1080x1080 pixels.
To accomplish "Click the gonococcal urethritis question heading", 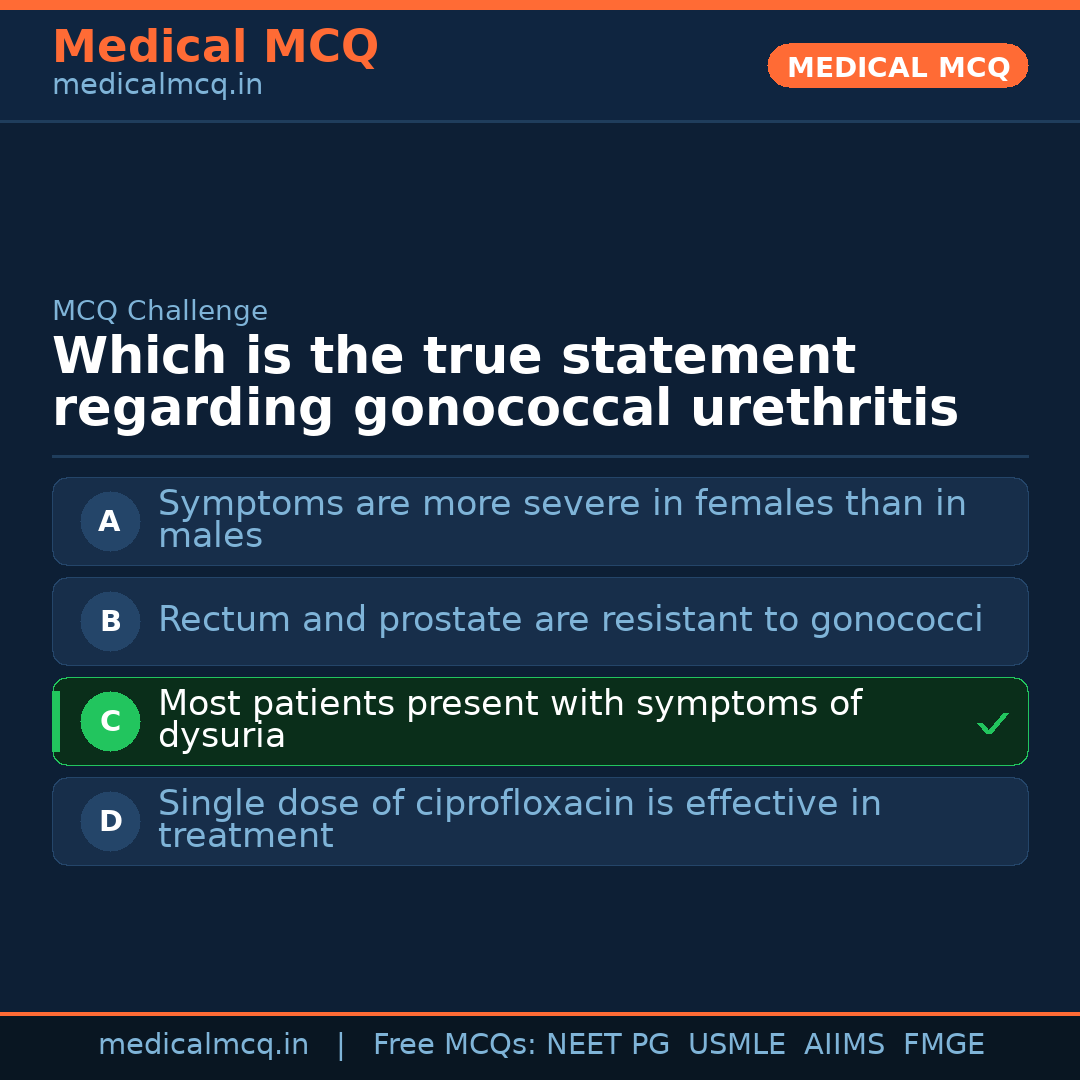I will coord(505,382).
